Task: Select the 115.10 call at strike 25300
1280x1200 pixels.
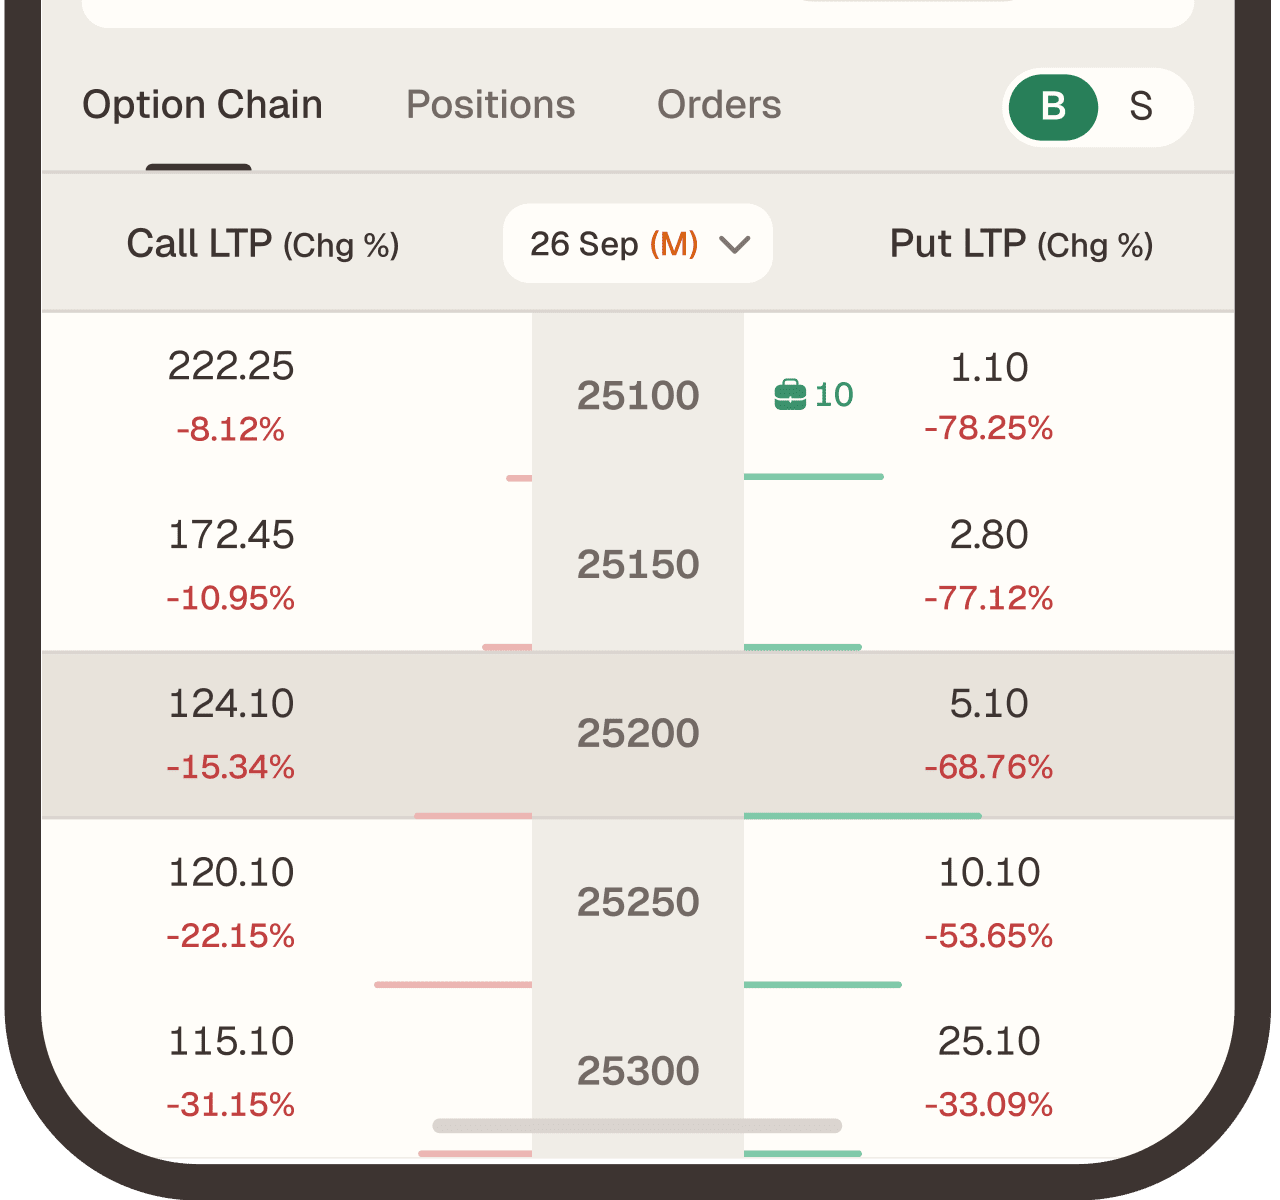Action: coord(231,1042)
